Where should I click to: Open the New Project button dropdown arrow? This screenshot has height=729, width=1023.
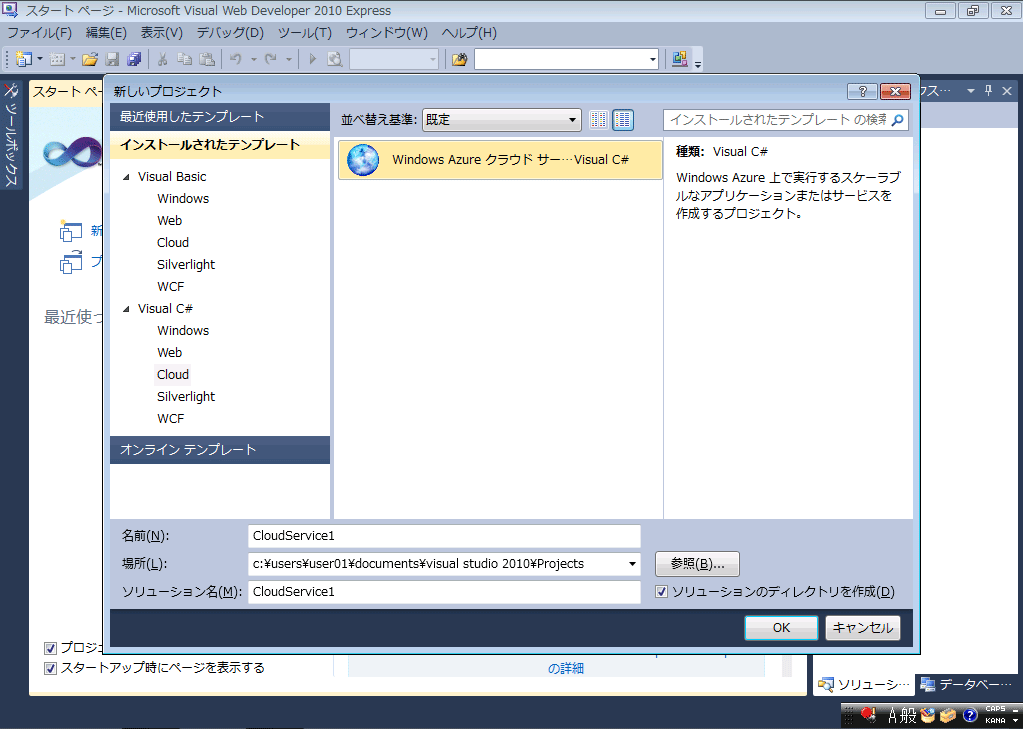click(x=40, y=59)
